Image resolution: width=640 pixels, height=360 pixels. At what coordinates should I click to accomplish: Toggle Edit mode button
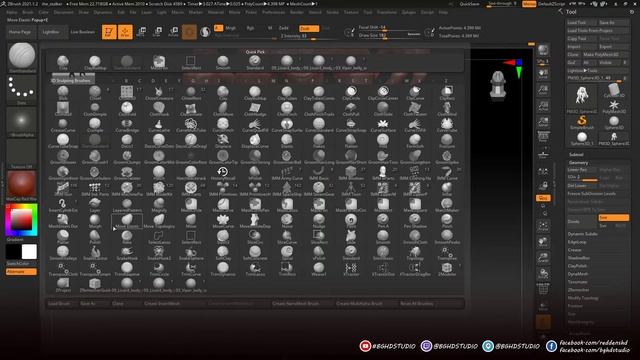point(109,32)
